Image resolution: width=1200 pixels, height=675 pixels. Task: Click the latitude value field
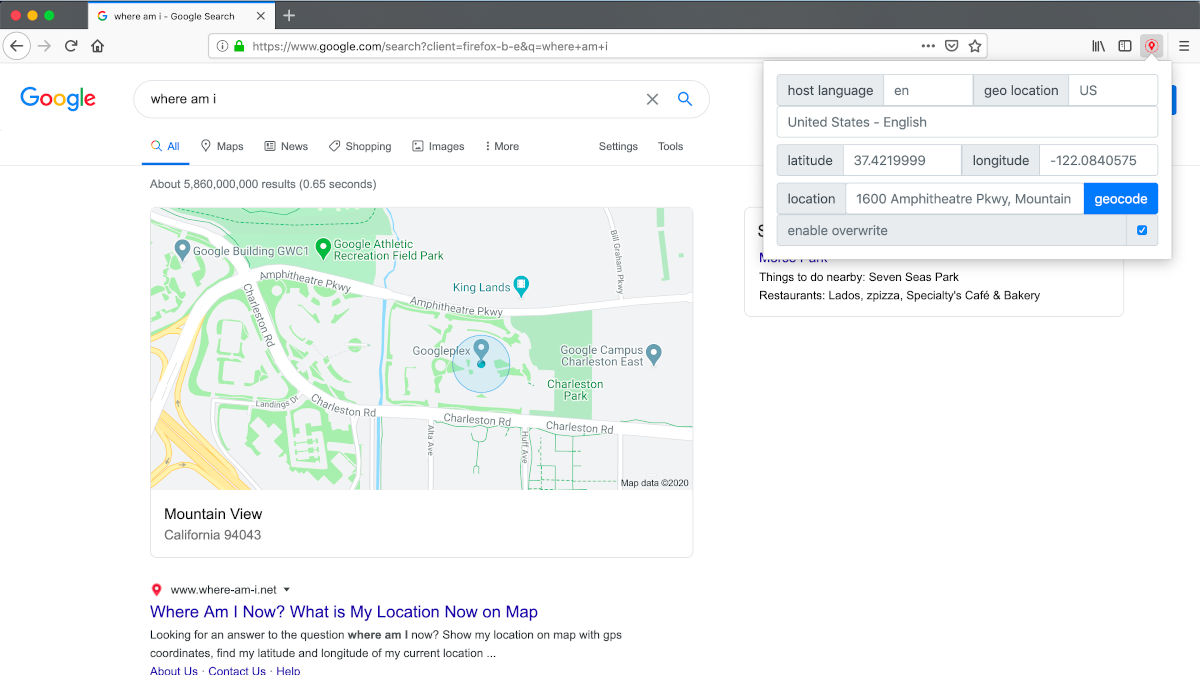902,160
